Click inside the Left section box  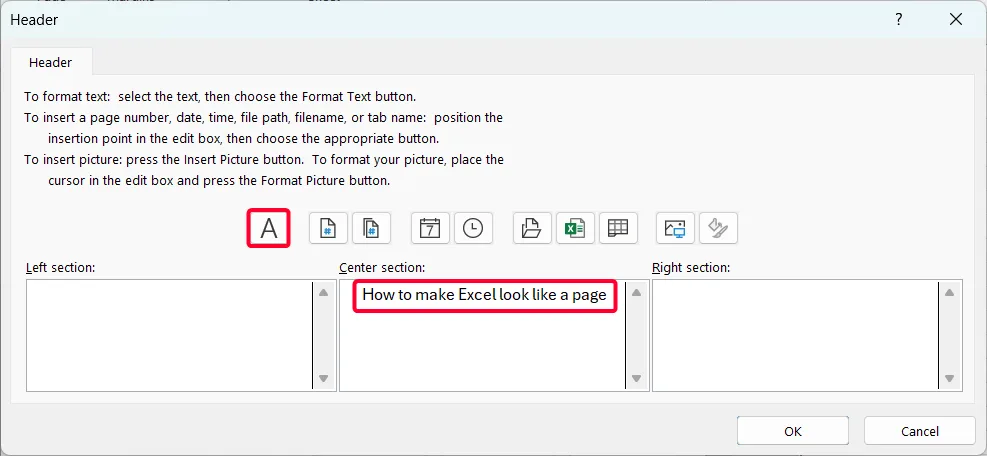click(169, 335)
